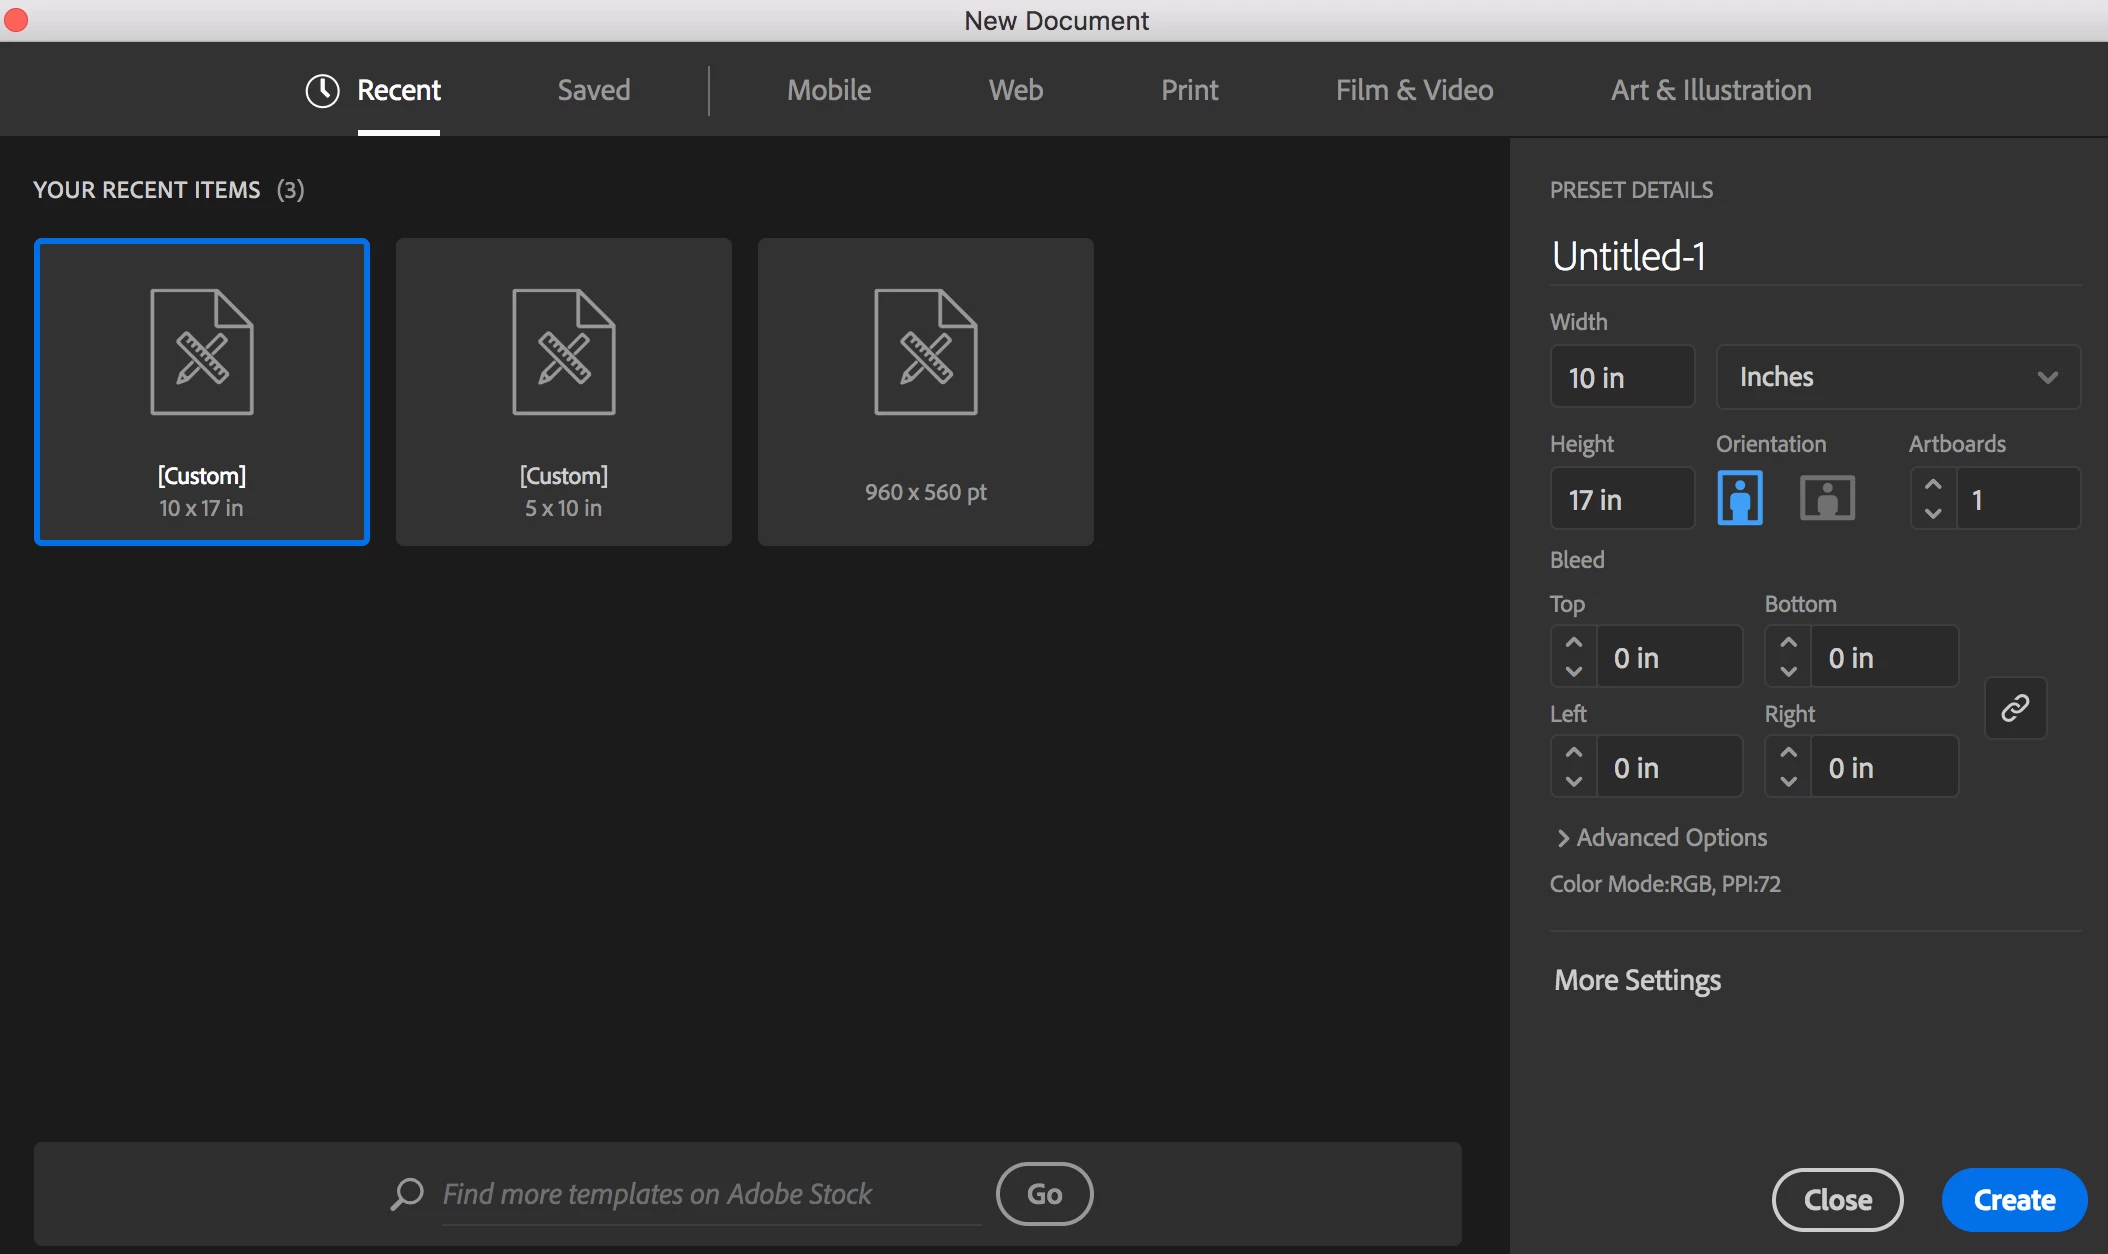The height and width of the screenshot is (1254, 2108).
Task: Click the Adobe Stock search magnifier icon
Action: [407, 1193]
